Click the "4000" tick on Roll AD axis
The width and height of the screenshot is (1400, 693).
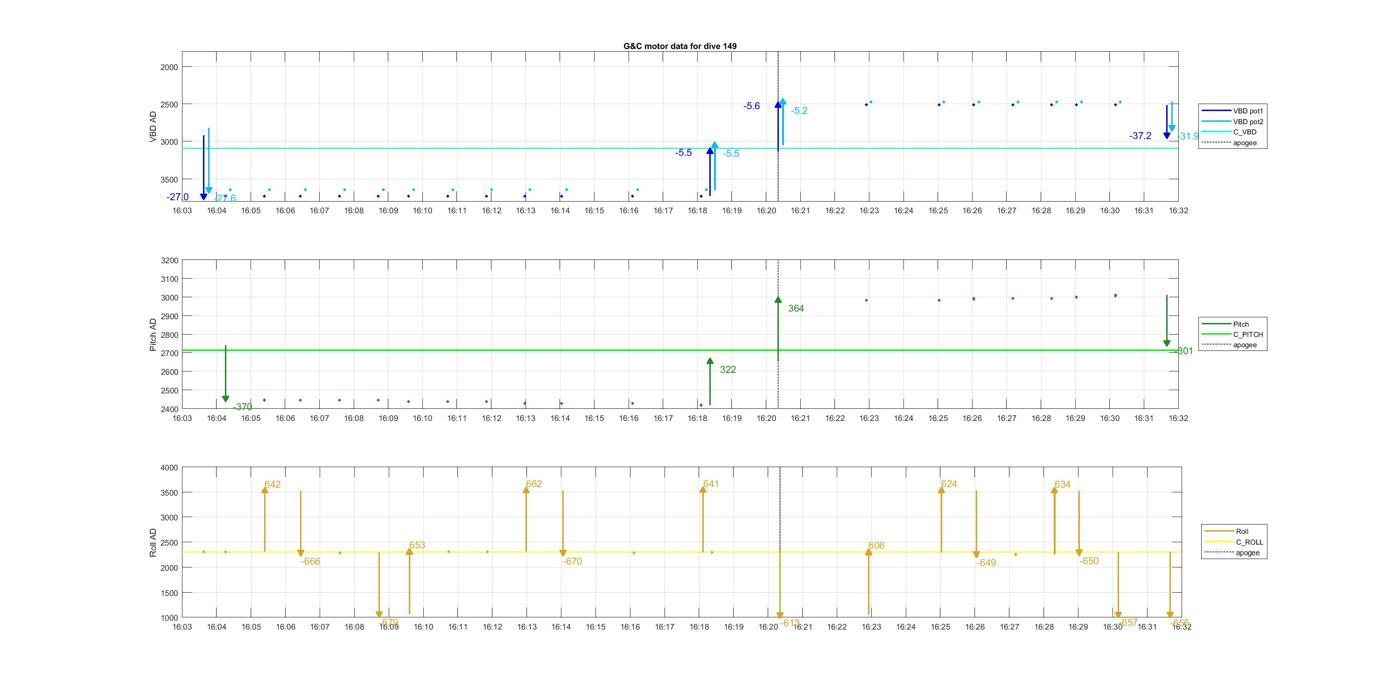click(x=169, y=468)
